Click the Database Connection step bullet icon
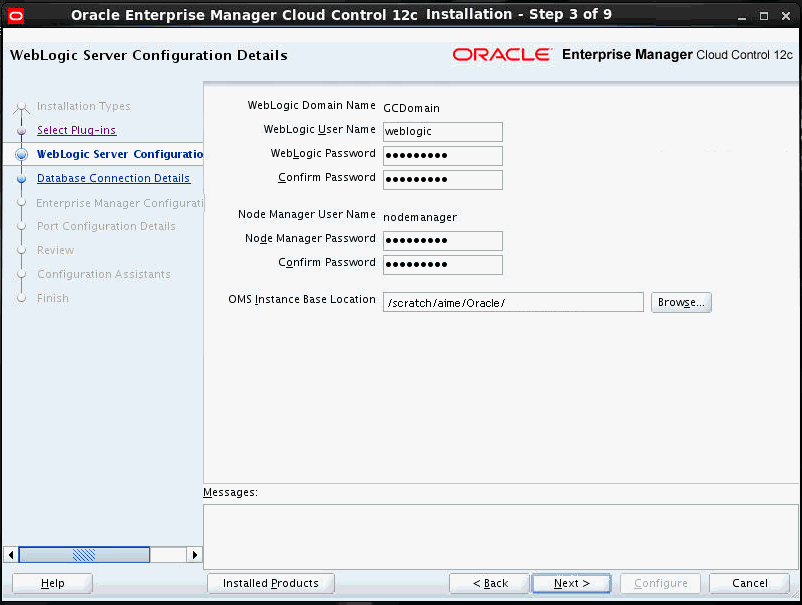The image size is (802, 605). (21, 178)
